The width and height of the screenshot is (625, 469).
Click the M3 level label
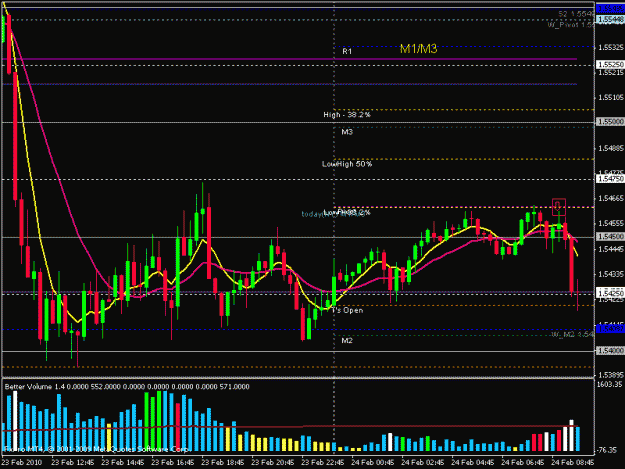[347, 132]
